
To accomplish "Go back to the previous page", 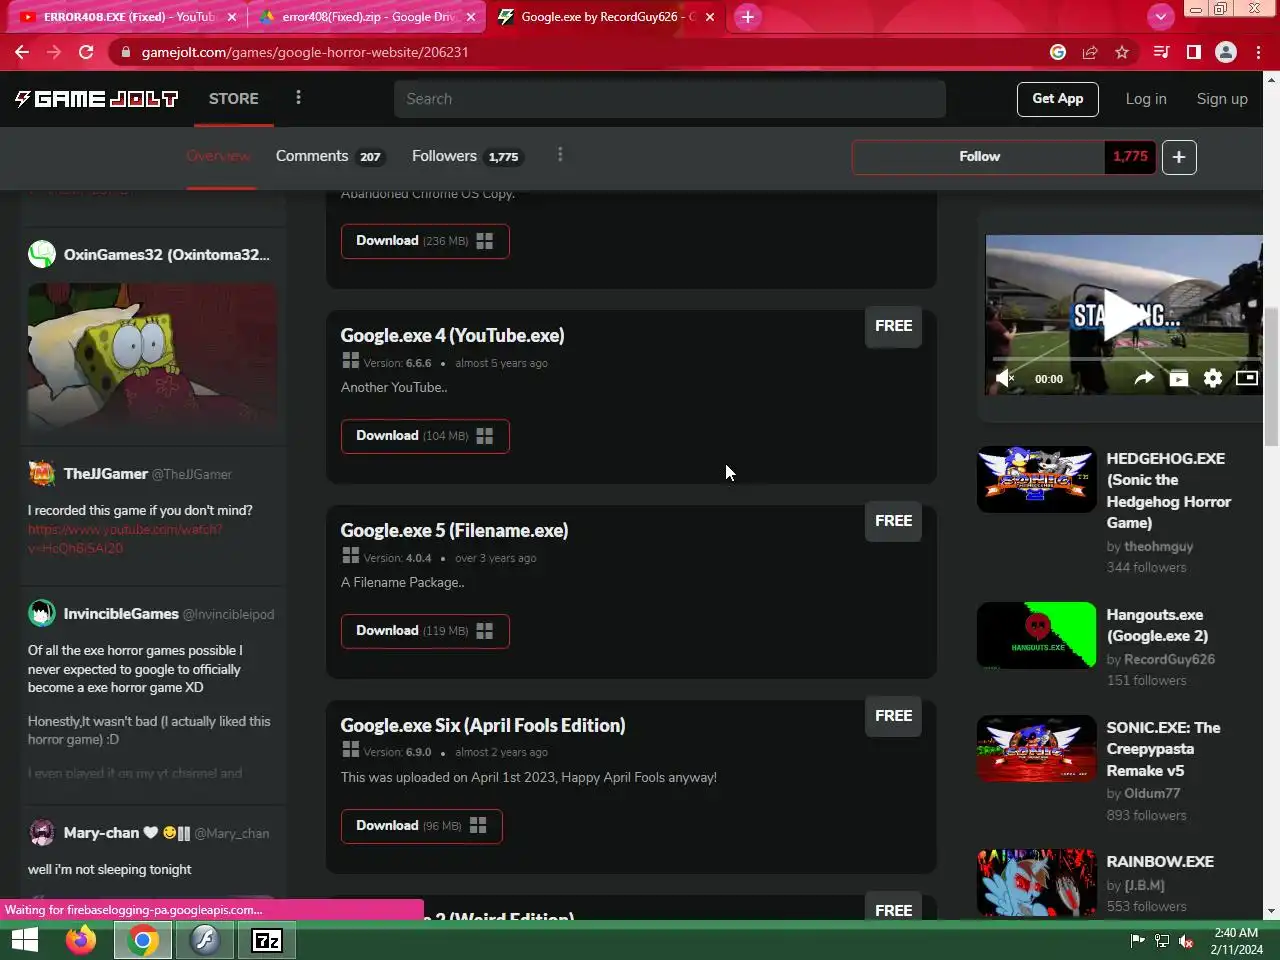I will point(21,52).
